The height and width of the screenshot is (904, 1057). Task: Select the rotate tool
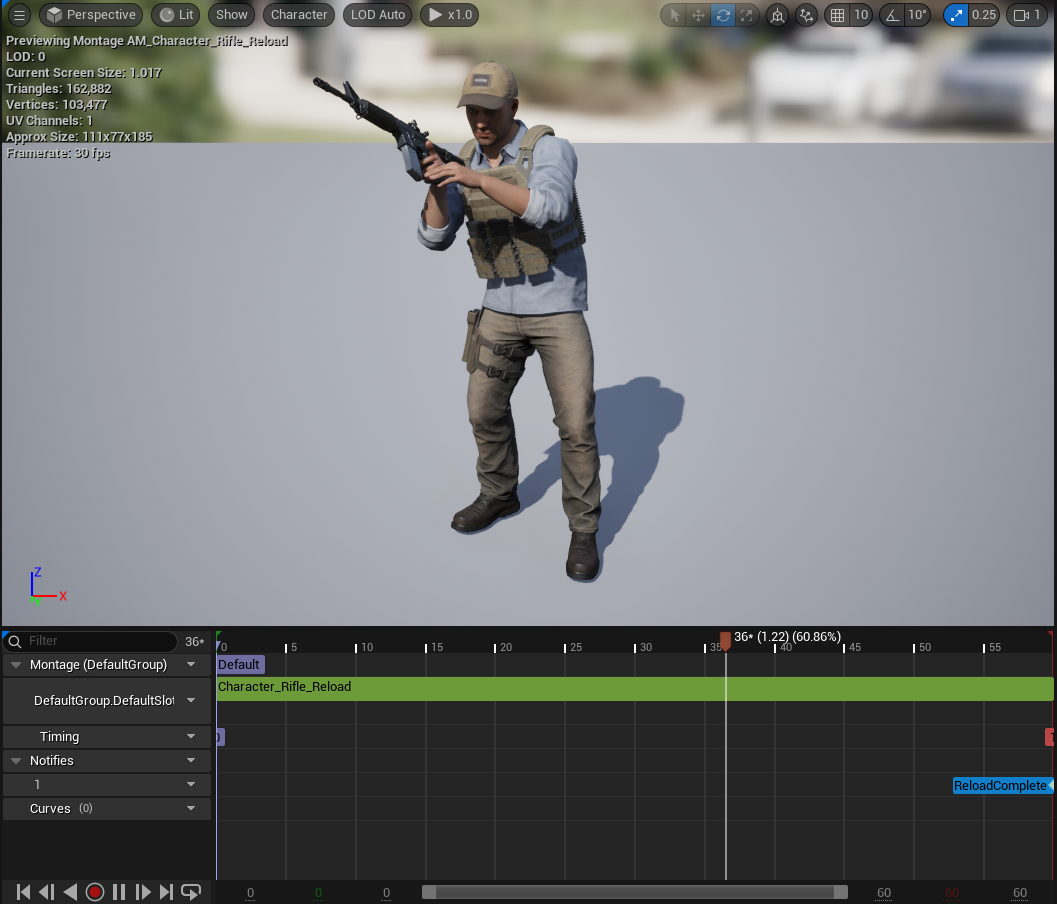click(723, 15)
